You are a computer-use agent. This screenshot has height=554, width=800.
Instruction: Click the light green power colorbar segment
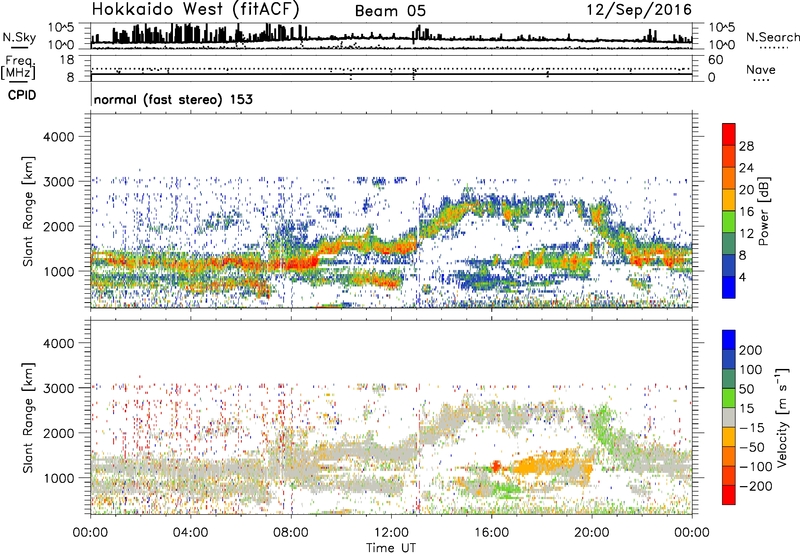coord(729,221)
